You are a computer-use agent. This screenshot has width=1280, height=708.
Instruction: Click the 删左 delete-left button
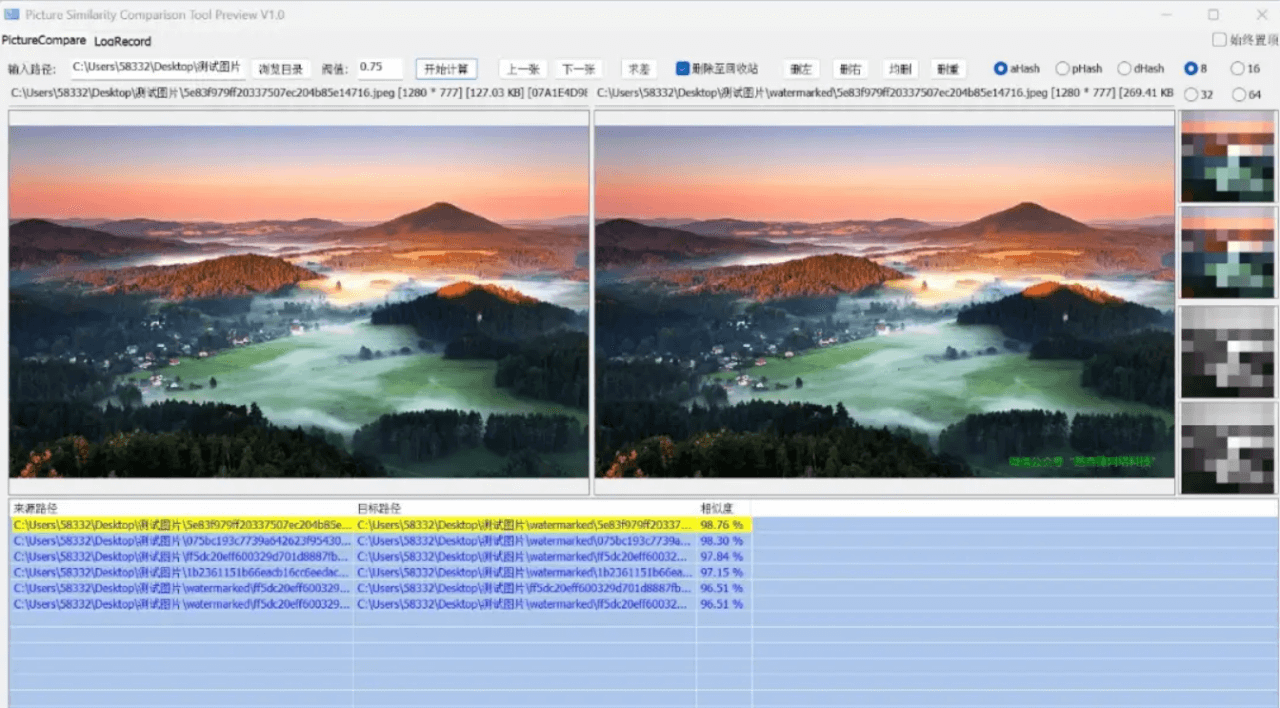tap(801, 69)
